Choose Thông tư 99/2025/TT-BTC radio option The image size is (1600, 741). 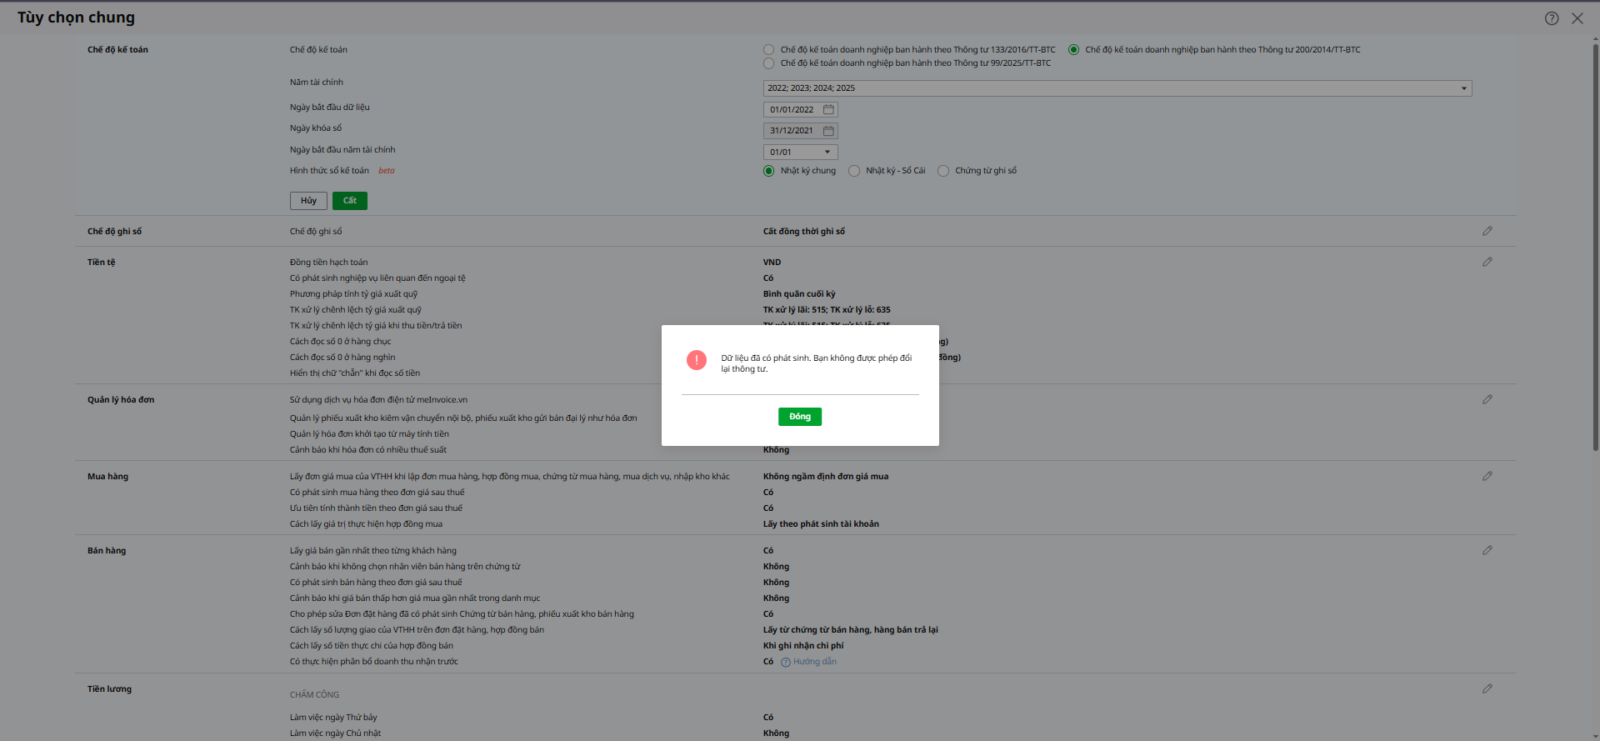click(x=769, y=64)
